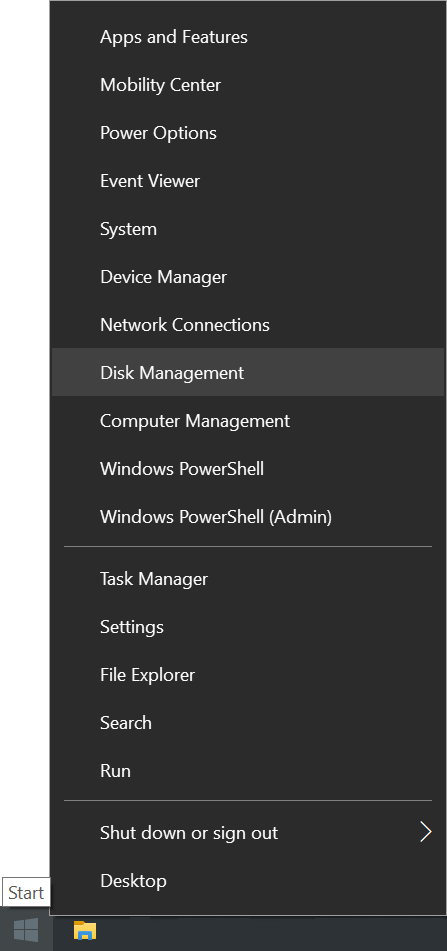Open the highlighted Disk Management entry
Image resolution: width=447 pixels, height=951 pixels.
(x=248, y=372)
